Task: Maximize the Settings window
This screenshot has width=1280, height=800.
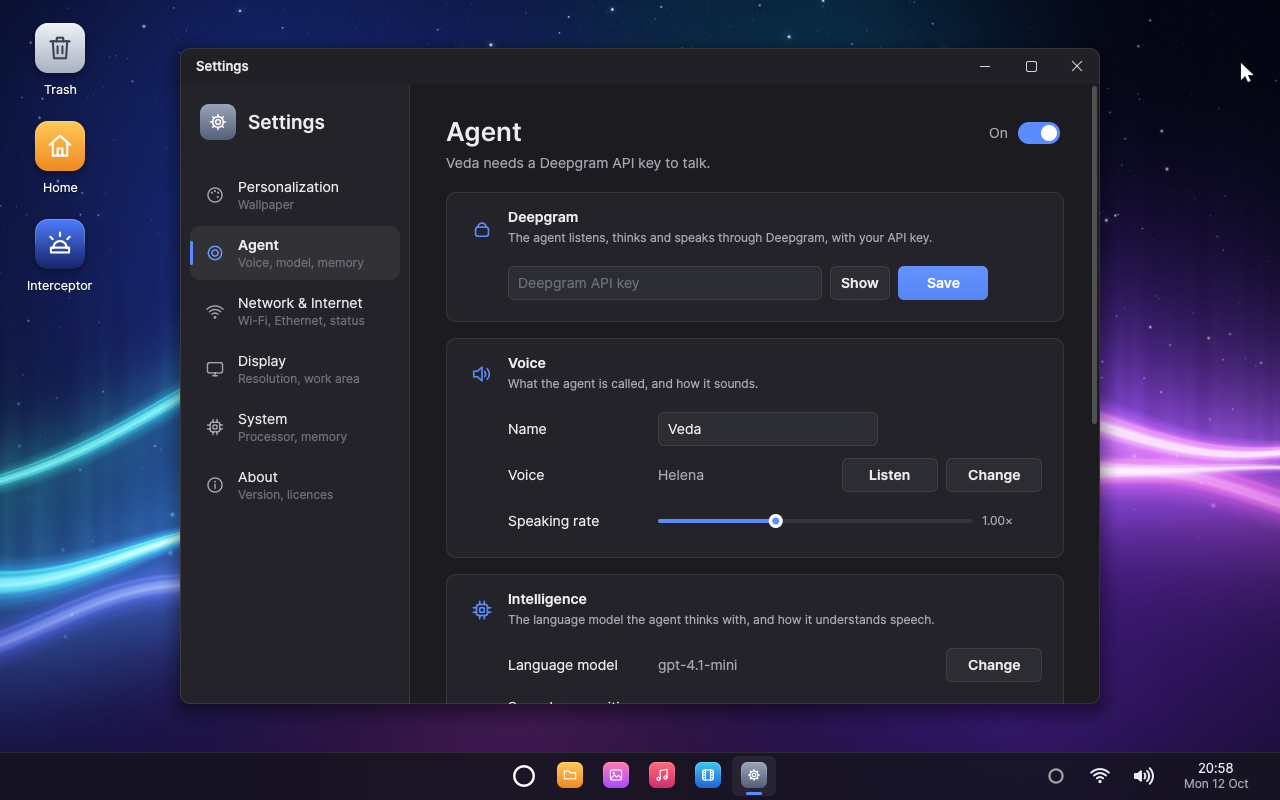Action: [x=1031, y=66]
